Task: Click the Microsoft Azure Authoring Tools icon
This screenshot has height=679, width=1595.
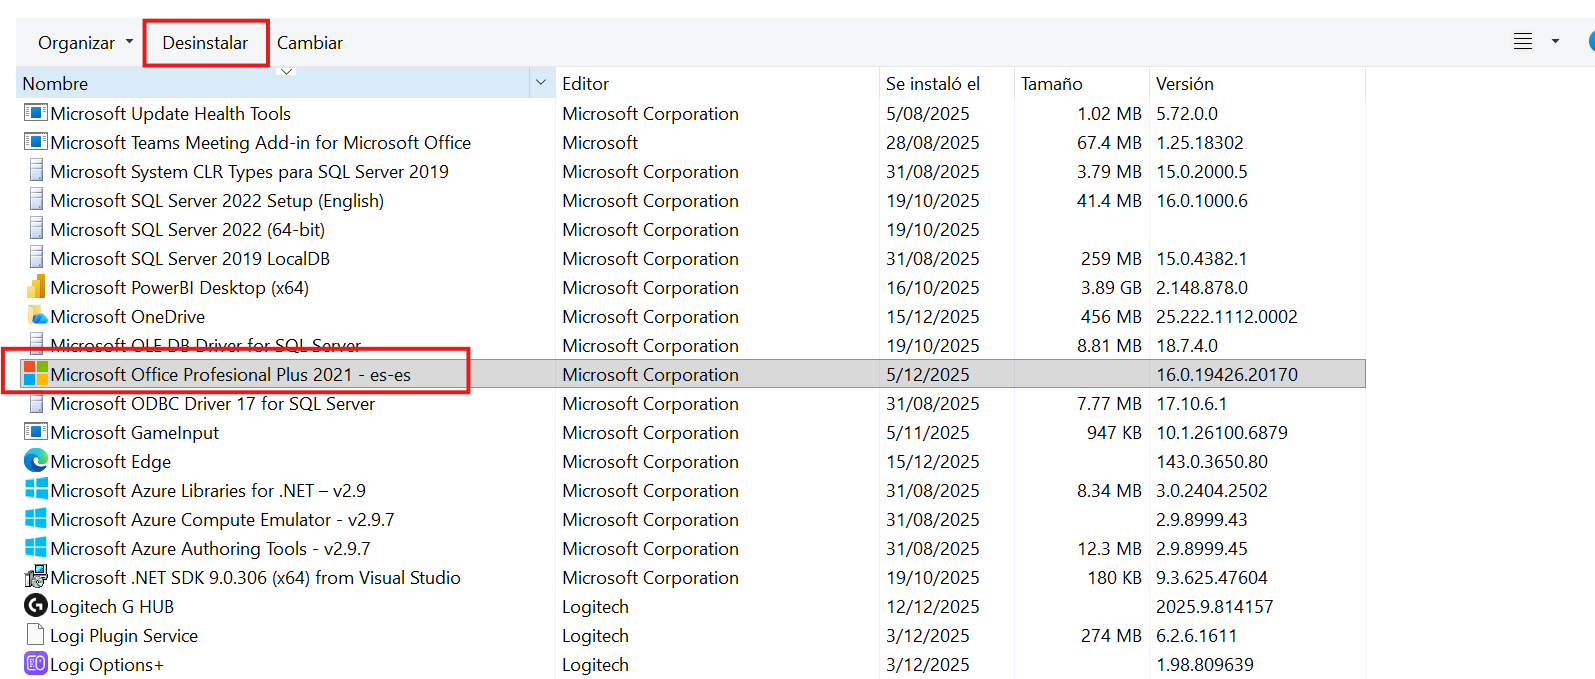Action: click(x=36, y=548)
